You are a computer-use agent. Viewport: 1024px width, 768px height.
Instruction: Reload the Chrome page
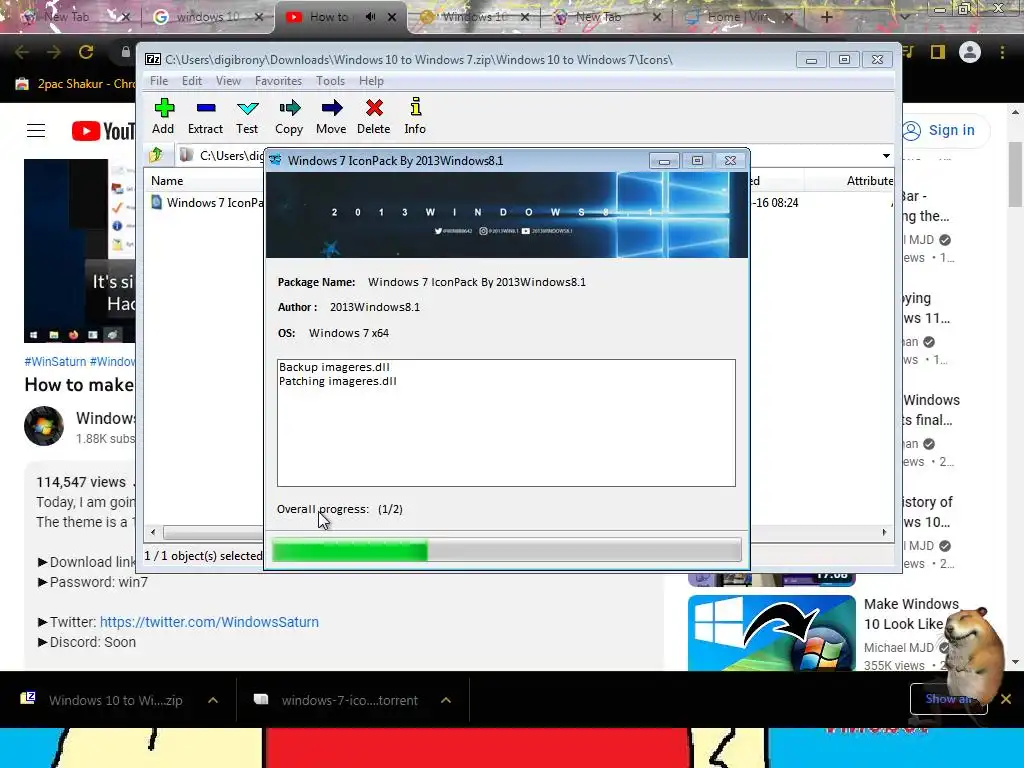[x=86, y=52]
